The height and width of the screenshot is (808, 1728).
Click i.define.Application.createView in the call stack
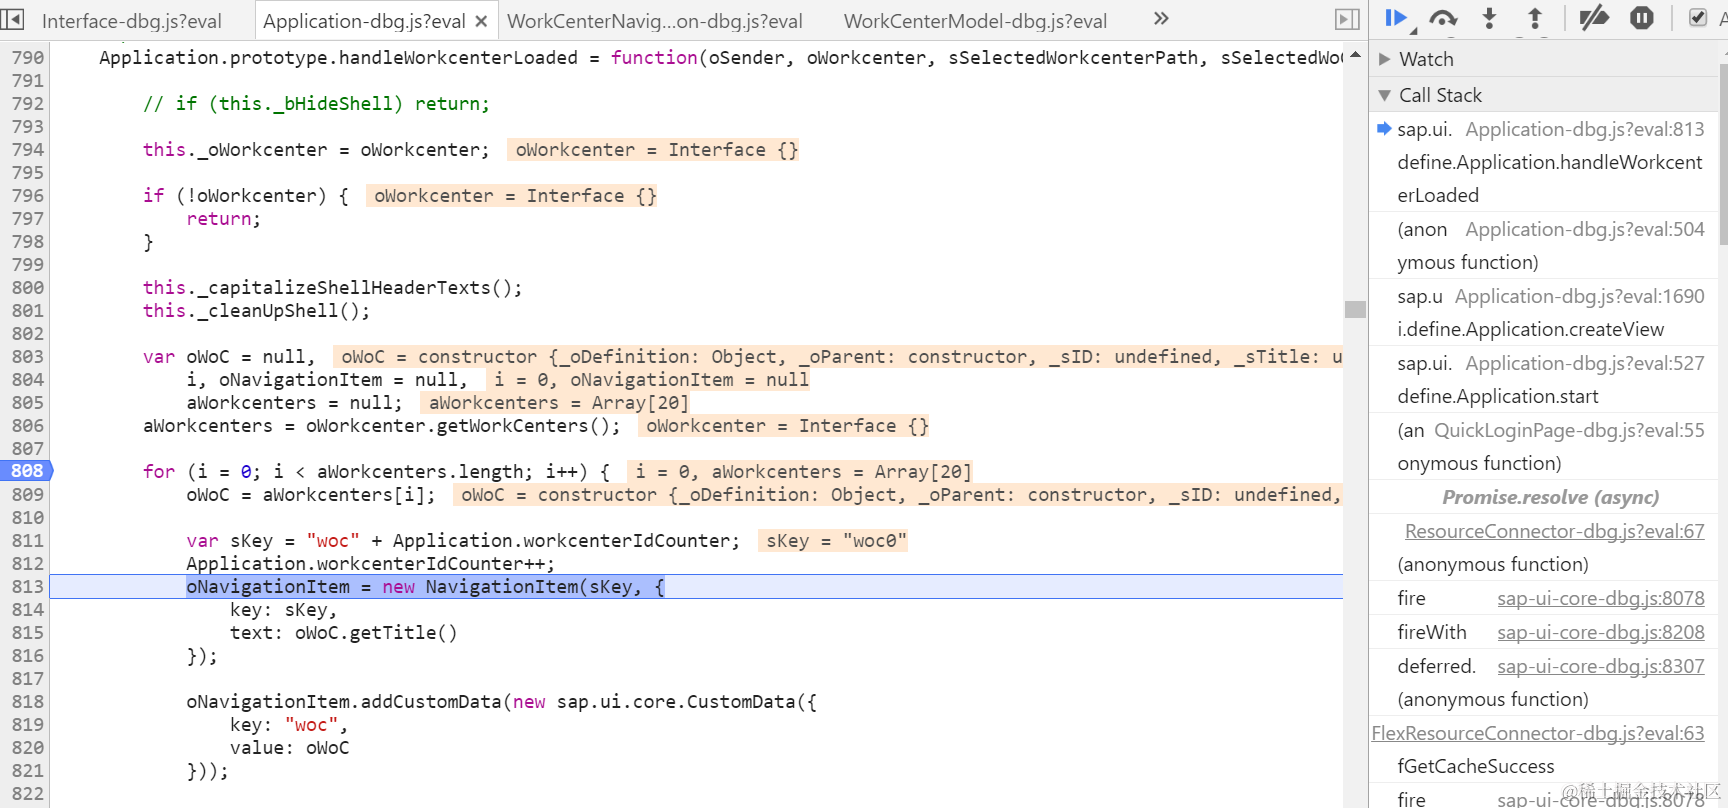[1530, 329]
